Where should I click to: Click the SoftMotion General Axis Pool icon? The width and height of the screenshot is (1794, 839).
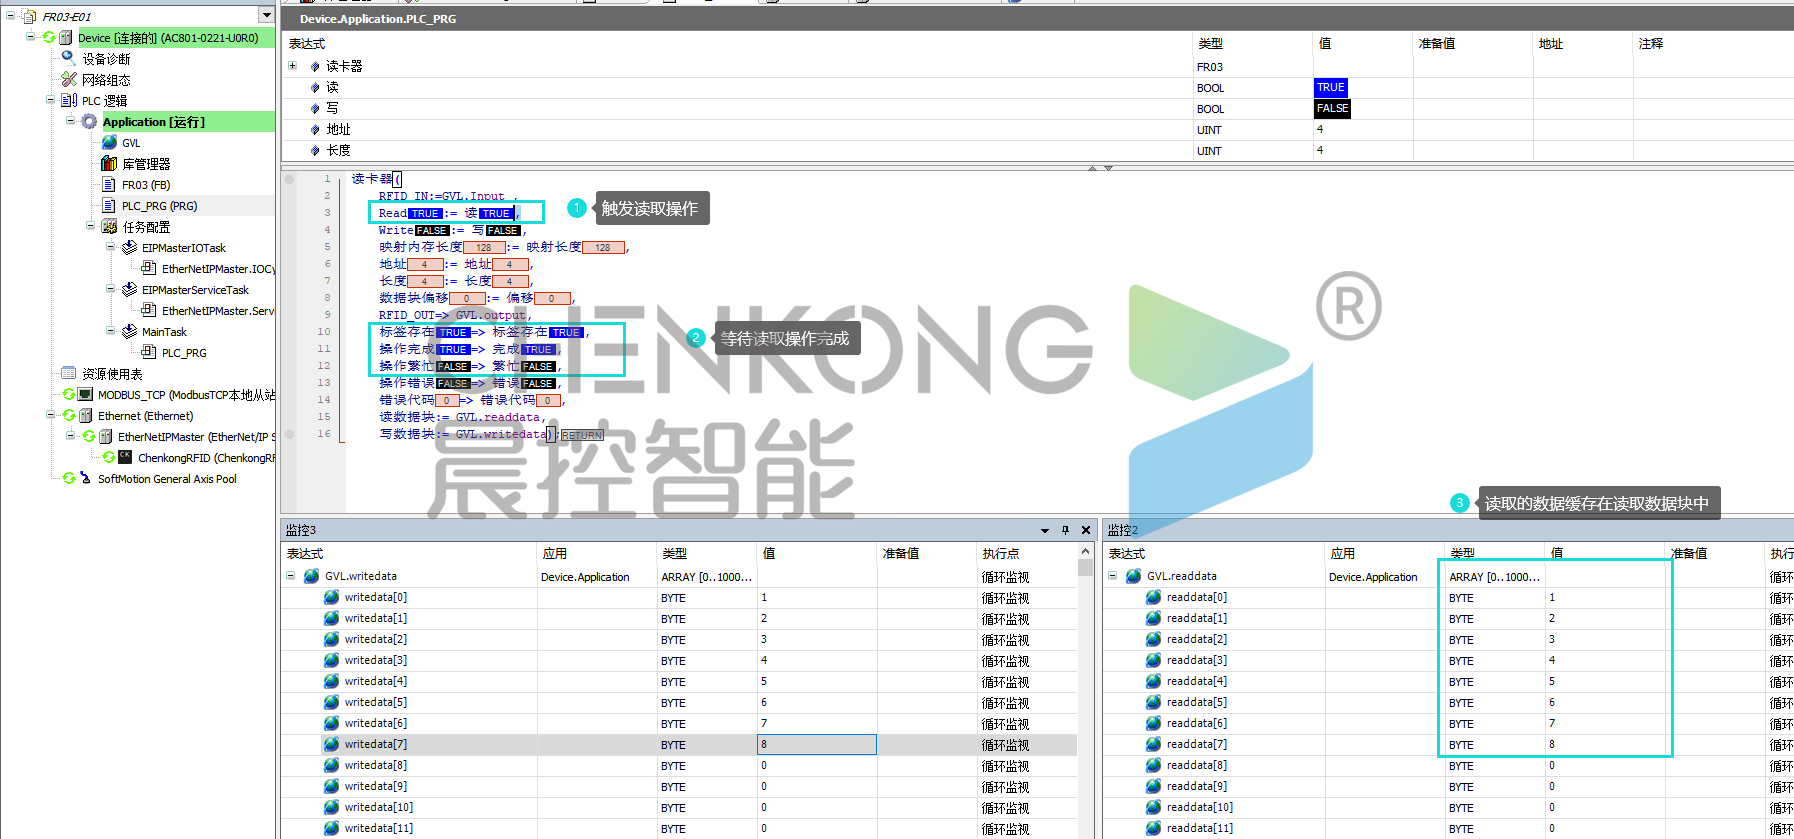pyautogui.click(x=86, y=478)
